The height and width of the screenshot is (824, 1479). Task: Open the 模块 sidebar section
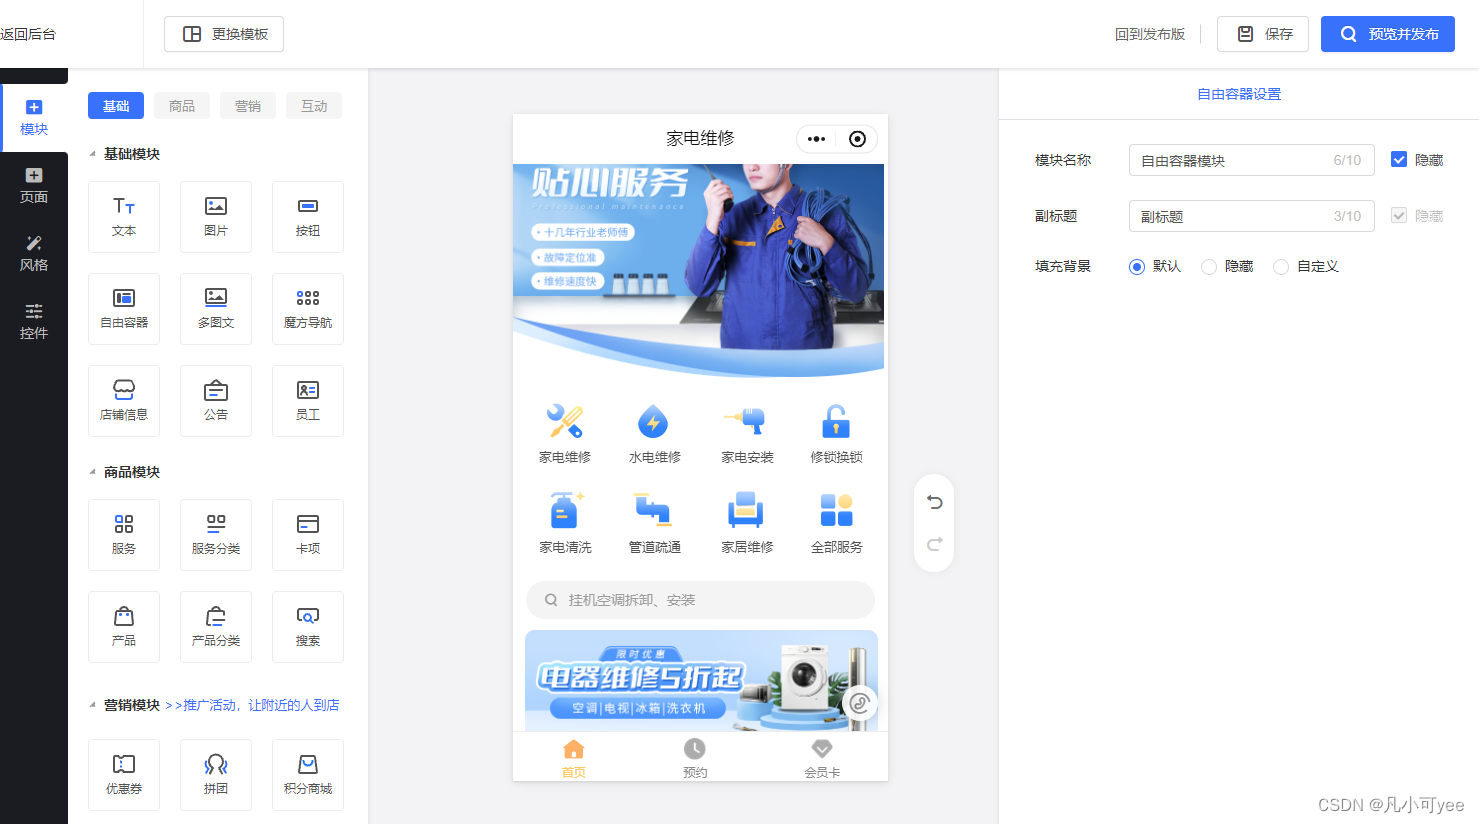coord(34,118)
